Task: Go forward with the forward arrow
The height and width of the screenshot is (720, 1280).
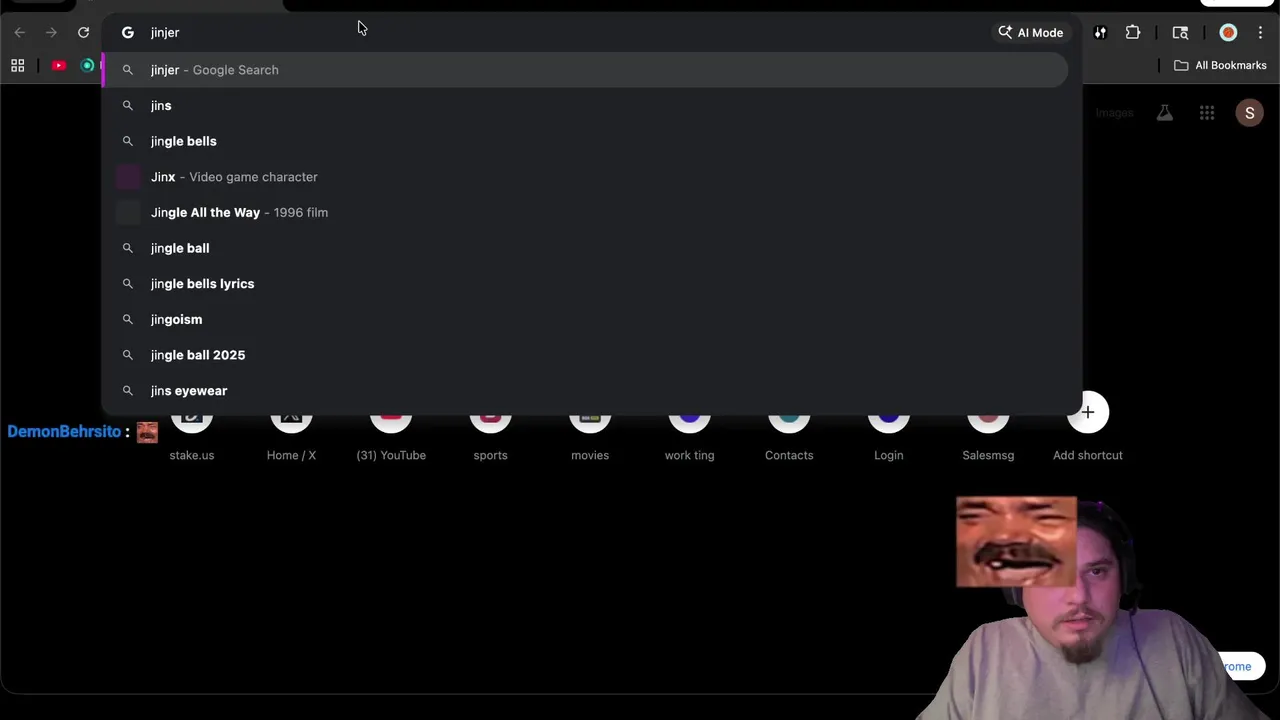Action: pos(51,33)
